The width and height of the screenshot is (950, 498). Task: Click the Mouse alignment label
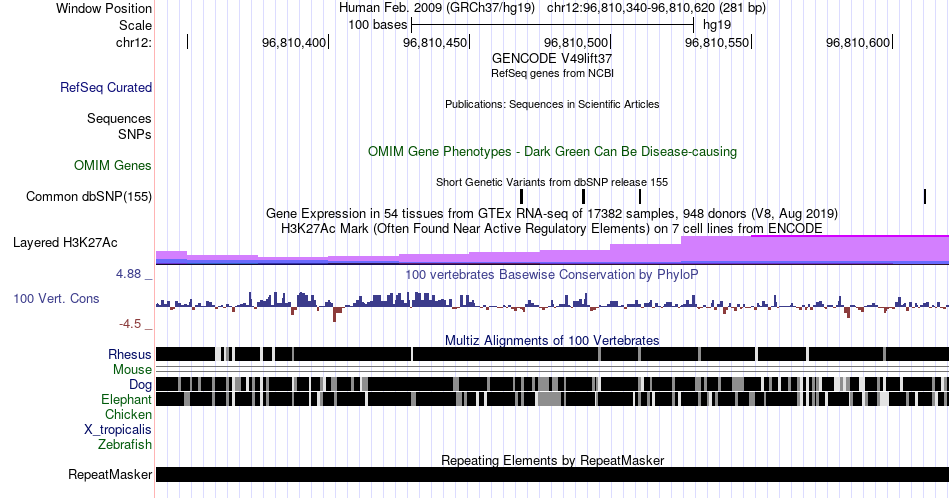coord(132,370)
